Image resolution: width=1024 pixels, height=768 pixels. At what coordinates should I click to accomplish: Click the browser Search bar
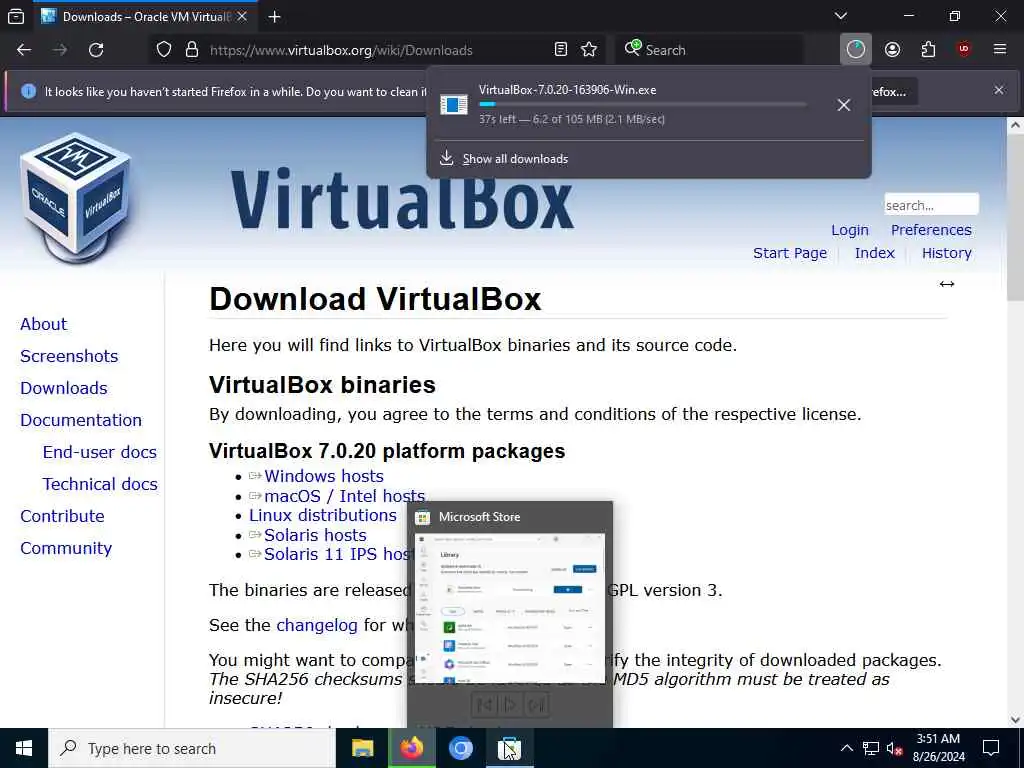pyautogui.click(x=709, y=50)
